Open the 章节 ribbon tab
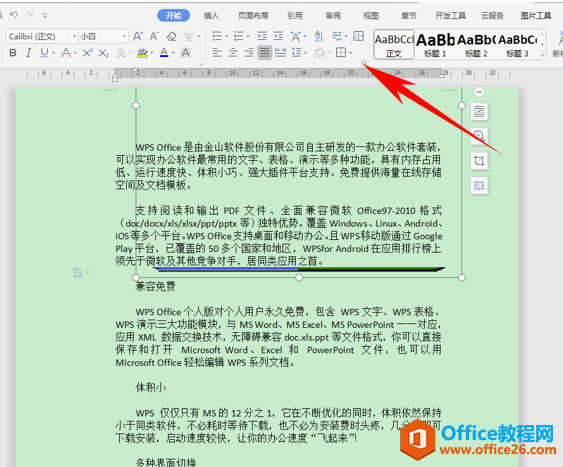Image resolution: width=563 pixels, height=467 pixels. tap(409, 15)
